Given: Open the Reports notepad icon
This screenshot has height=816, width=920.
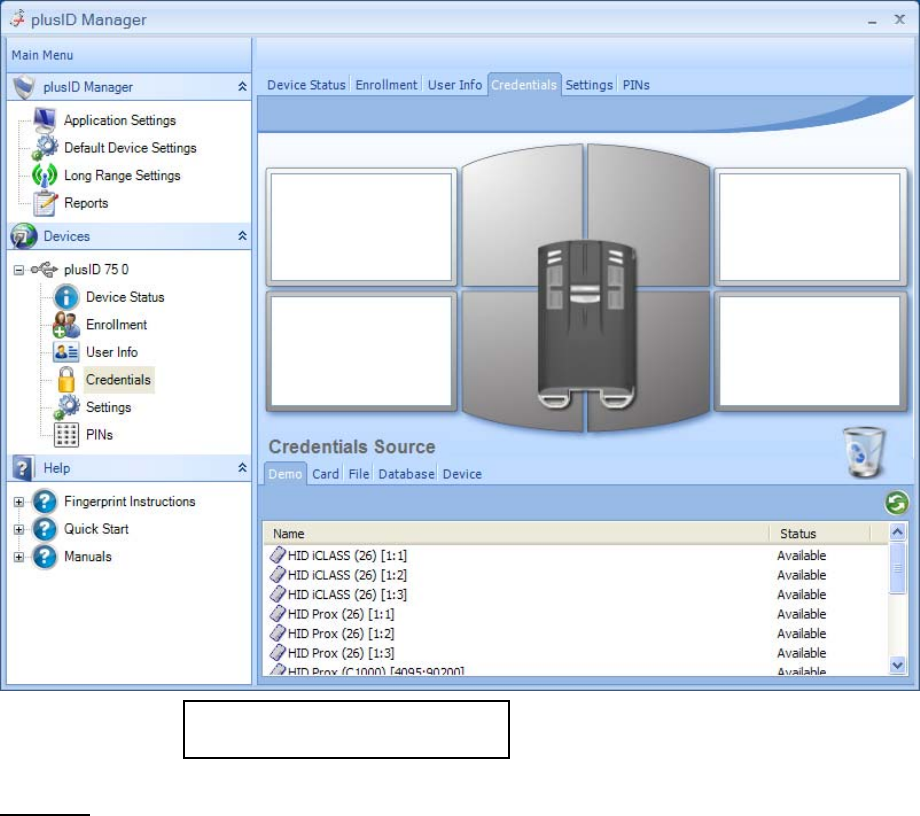Looking at the screenshot, I should (x=46, y=203).
